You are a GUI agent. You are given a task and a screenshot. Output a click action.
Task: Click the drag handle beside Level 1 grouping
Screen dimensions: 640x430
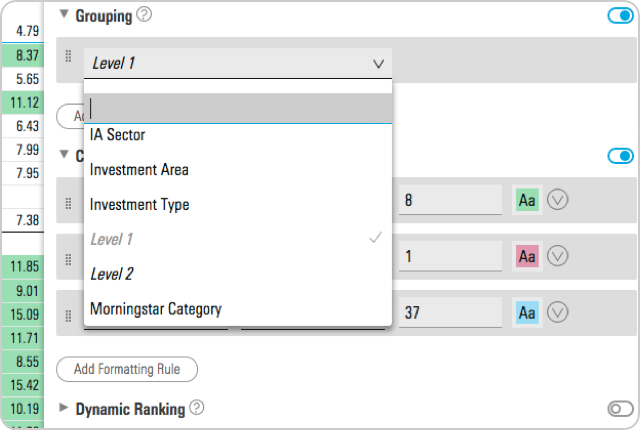68,58
